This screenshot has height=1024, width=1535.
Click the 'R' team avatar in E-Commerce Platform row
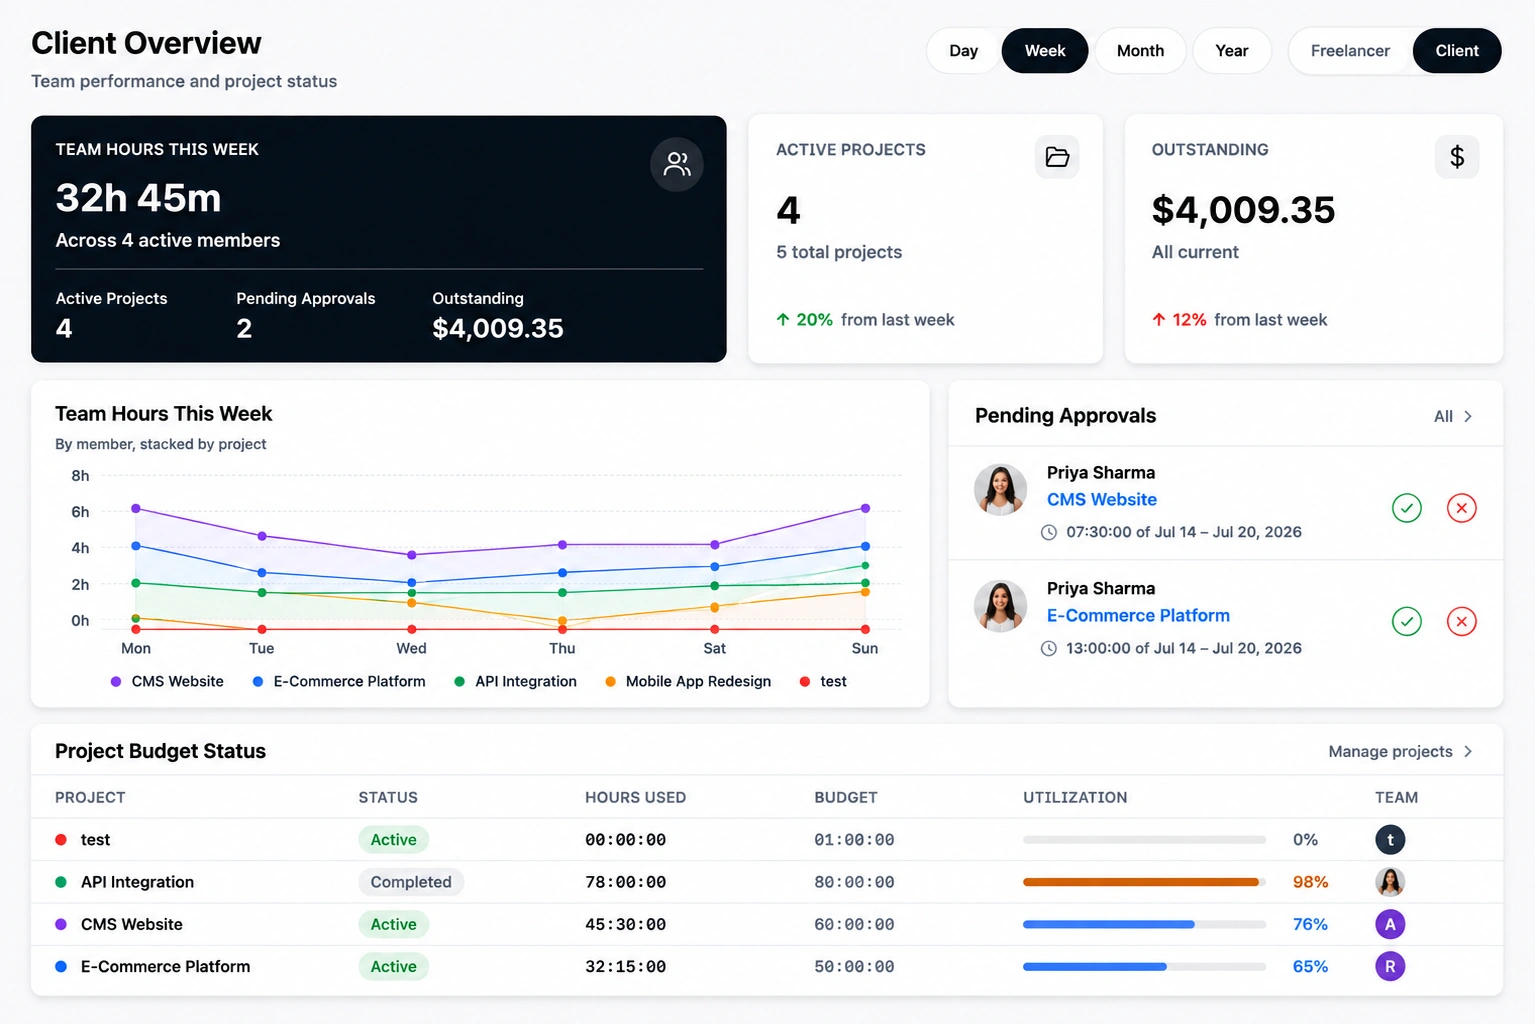point(1390,966)
